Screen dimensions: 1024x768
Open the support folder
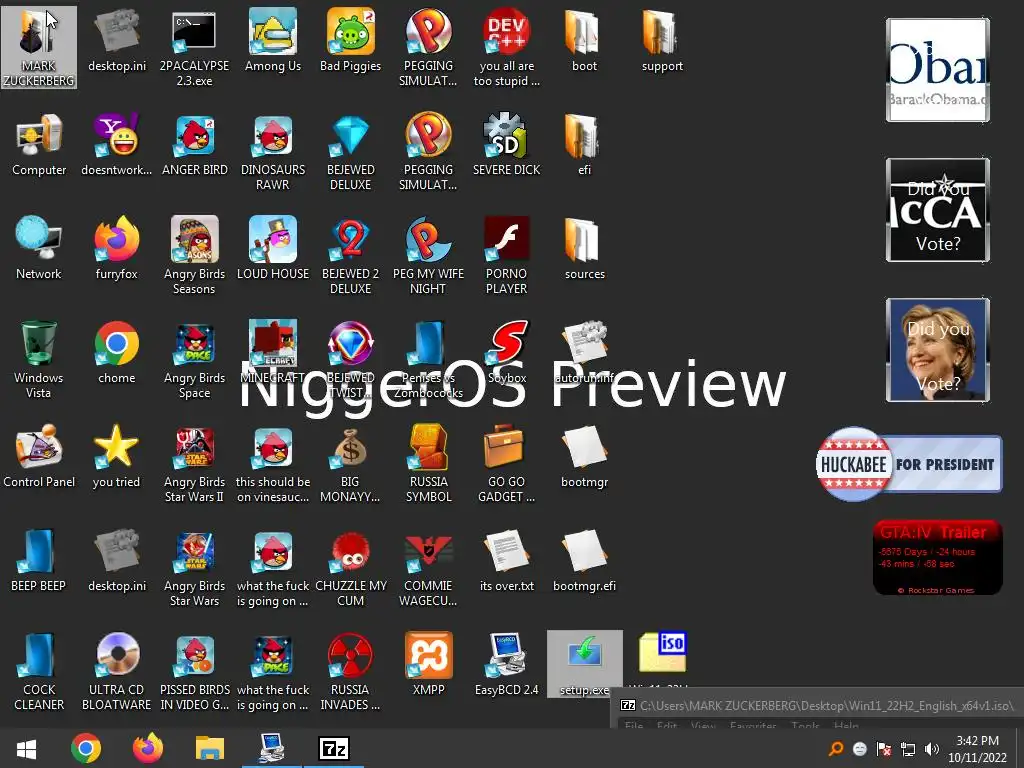pyautogui.click(x=662, y=40)
